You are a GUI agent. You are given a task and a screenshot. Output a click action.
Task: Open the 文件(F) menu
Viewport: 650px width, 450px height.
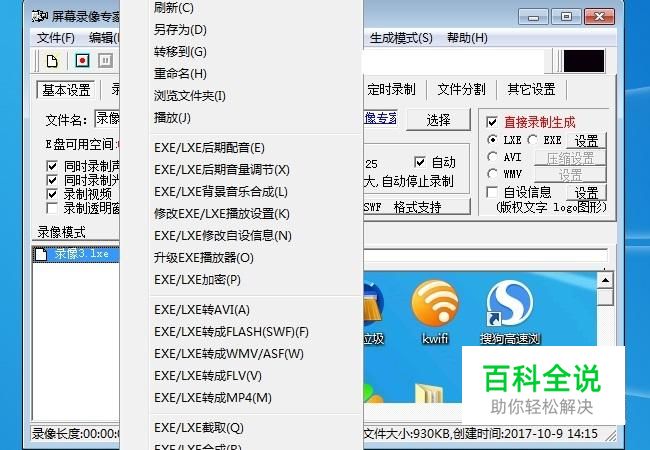[56, 38]
